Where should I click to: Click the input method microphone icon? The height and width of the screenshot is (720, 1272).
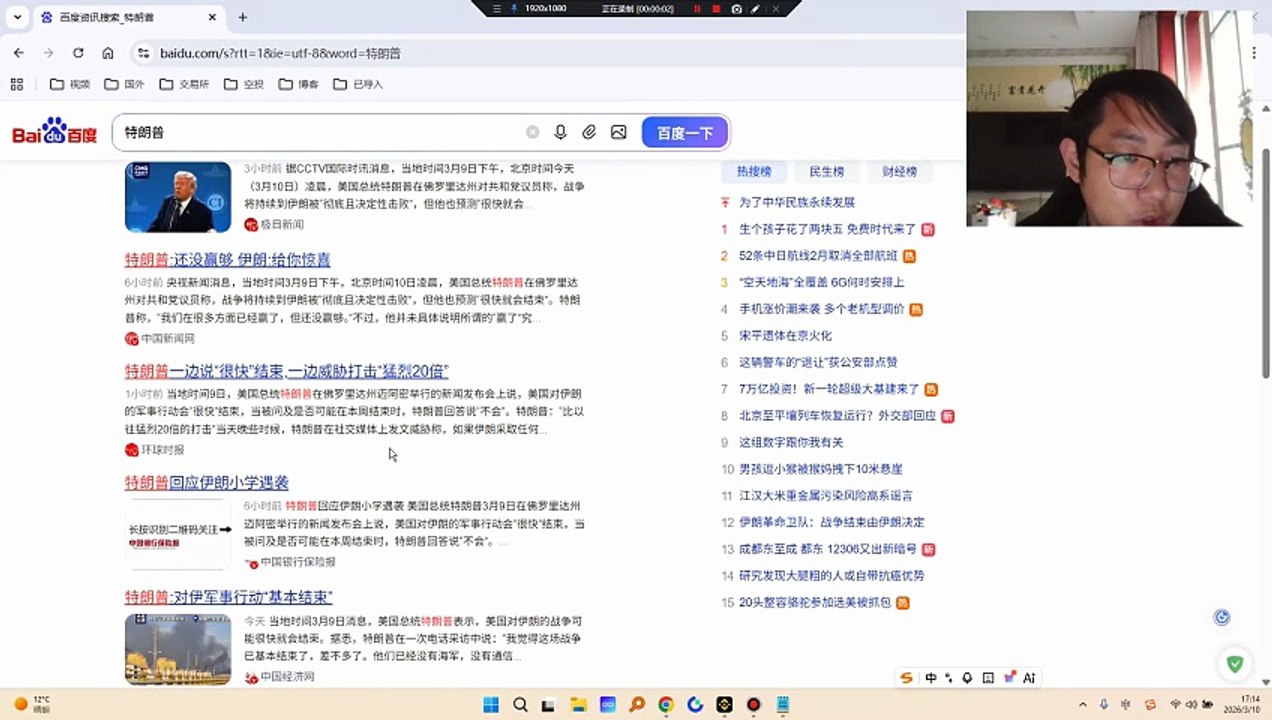click(967, 678)
